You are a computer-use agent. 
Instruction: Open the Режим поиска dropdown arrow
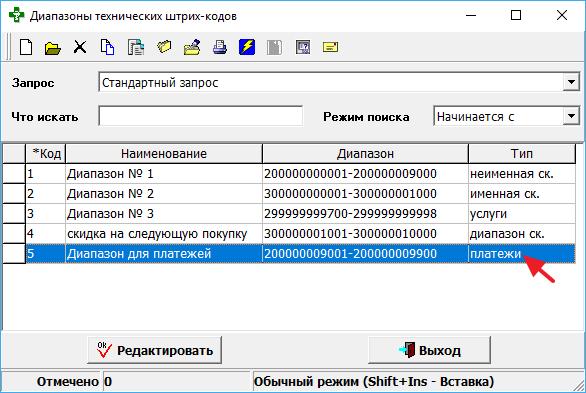coord(571,116)
